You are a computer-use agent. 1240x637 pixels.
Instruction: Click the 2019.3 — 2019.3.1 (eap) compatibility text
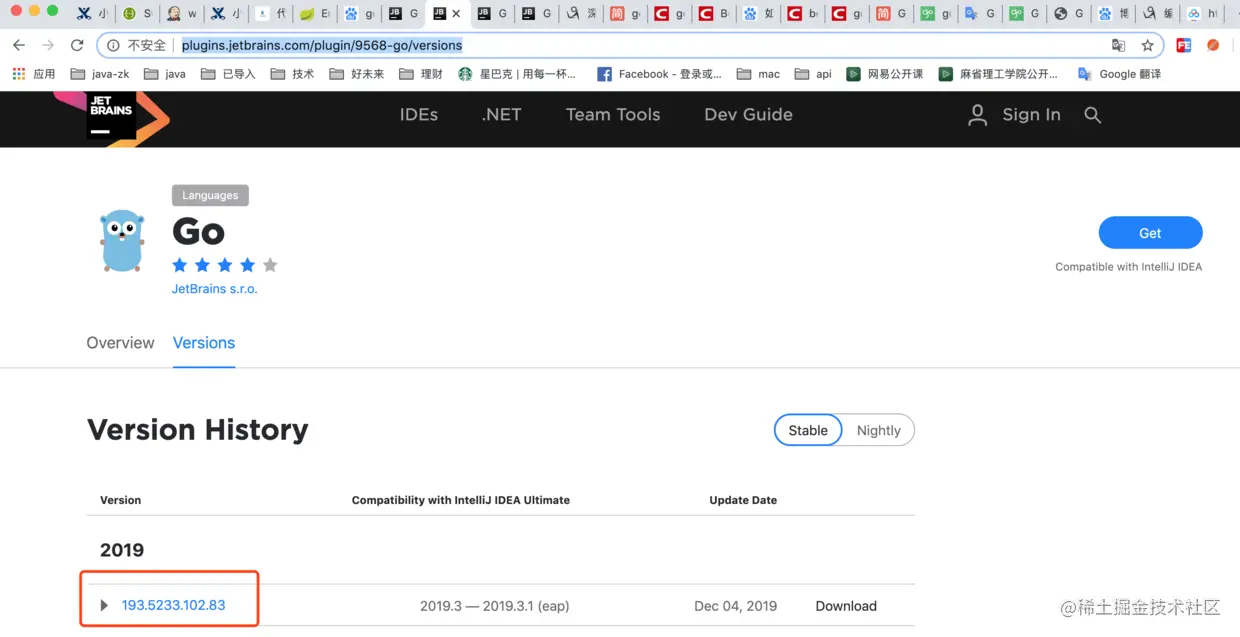(x=494, y=606)
